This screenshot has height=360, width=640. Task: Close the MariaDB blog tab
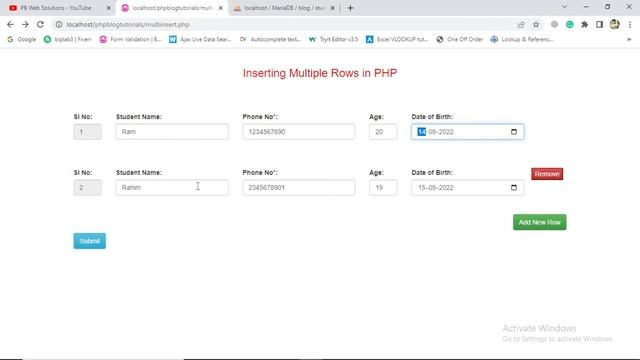332,8
